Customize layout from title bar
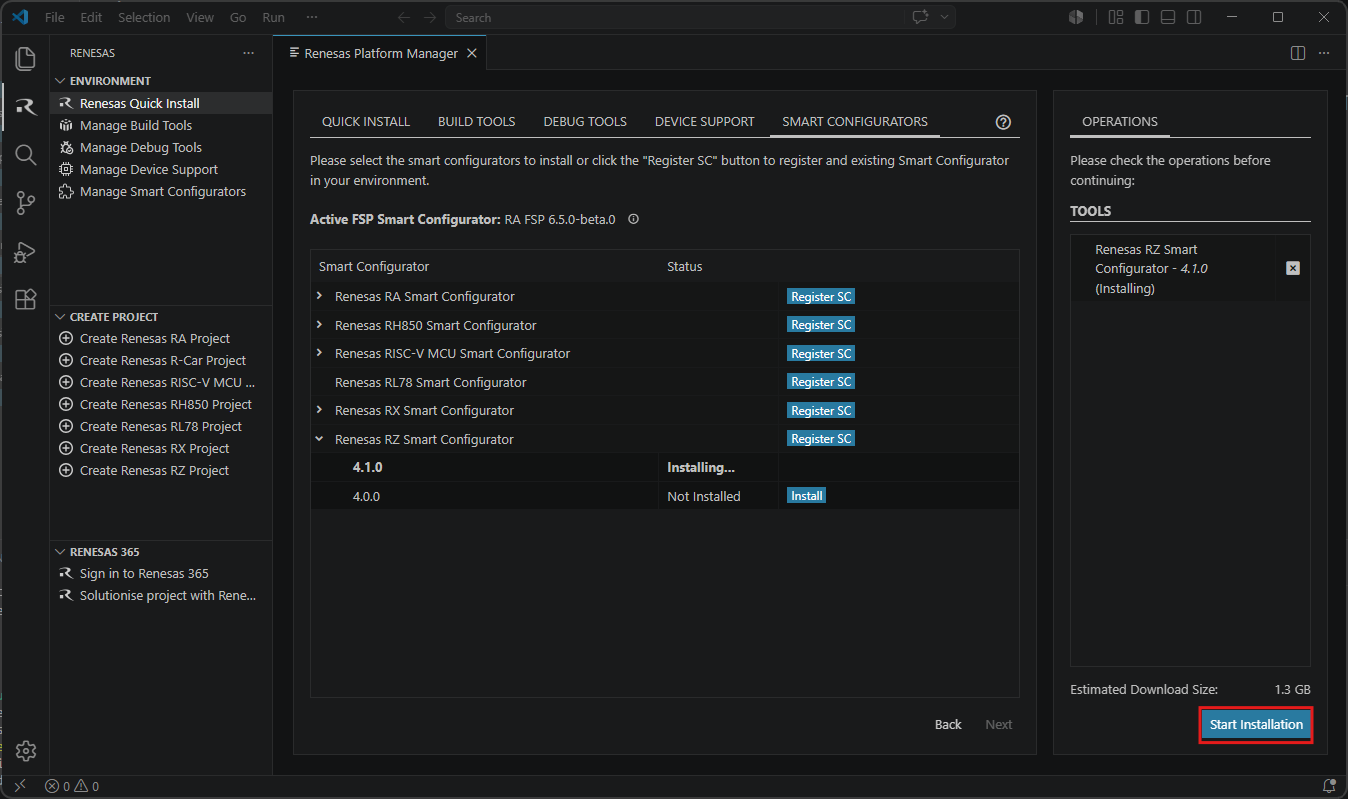 point(1116,17)
